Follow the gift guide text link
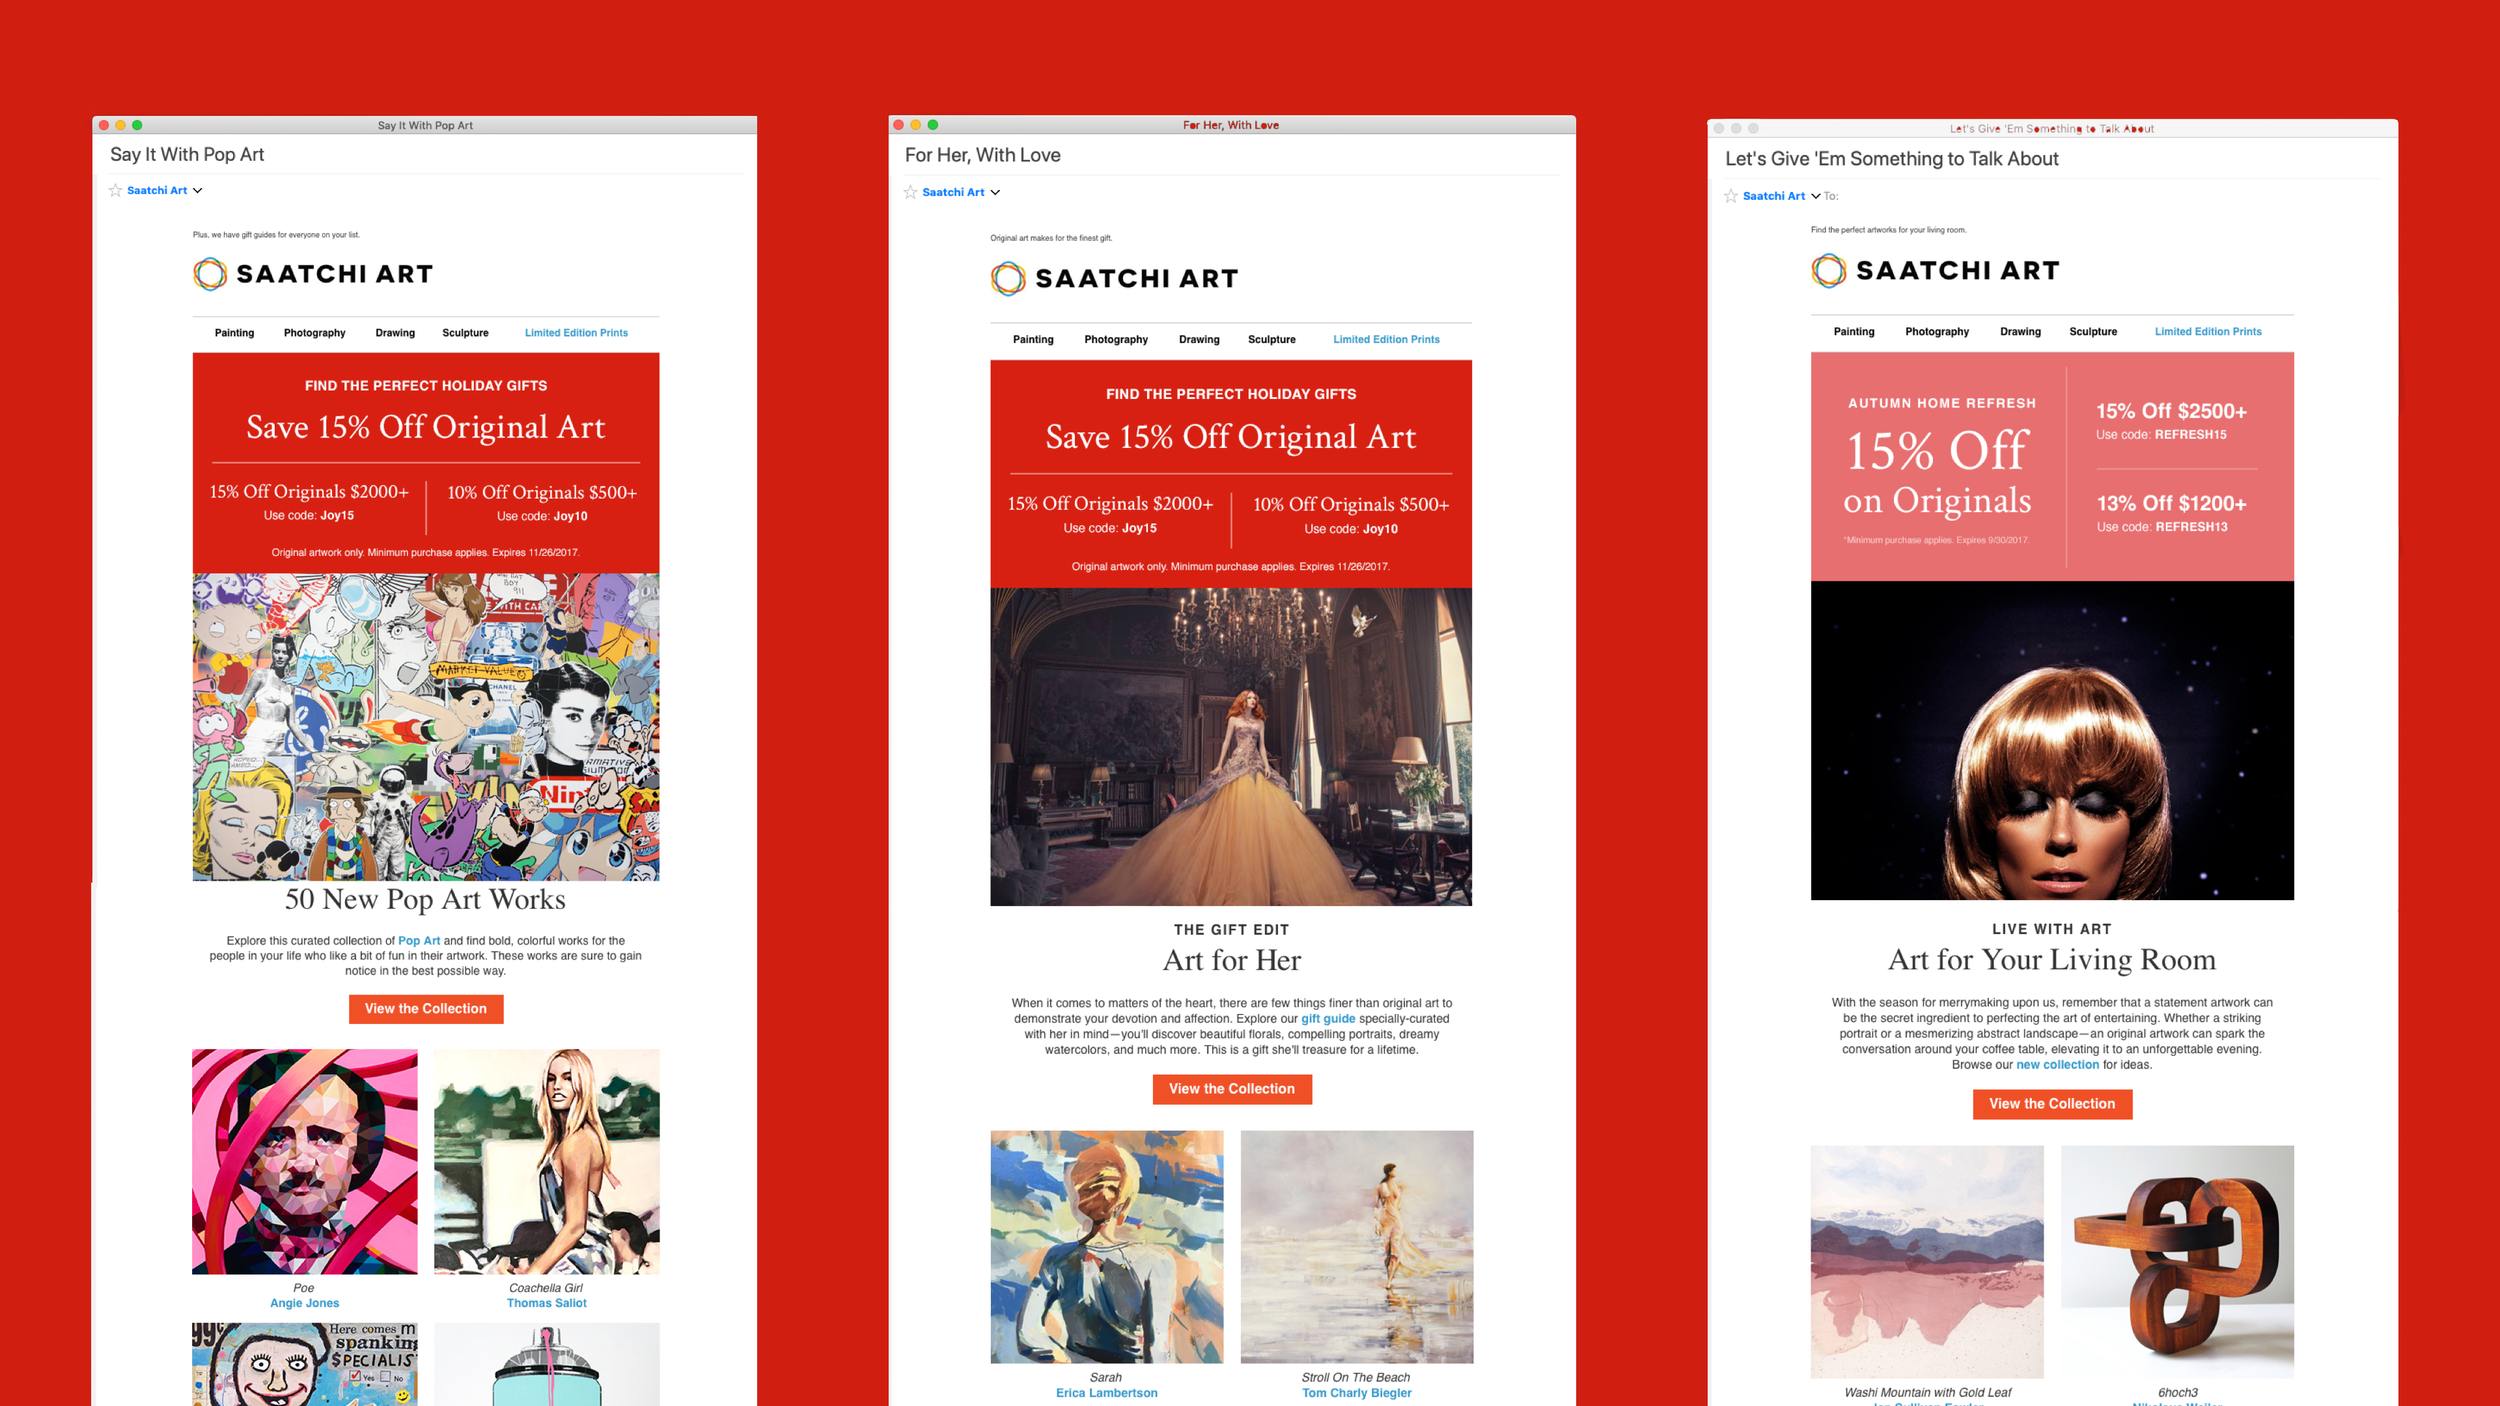The image size is (2500, 1406). pyautogui.click(x=1328, y=1019)
